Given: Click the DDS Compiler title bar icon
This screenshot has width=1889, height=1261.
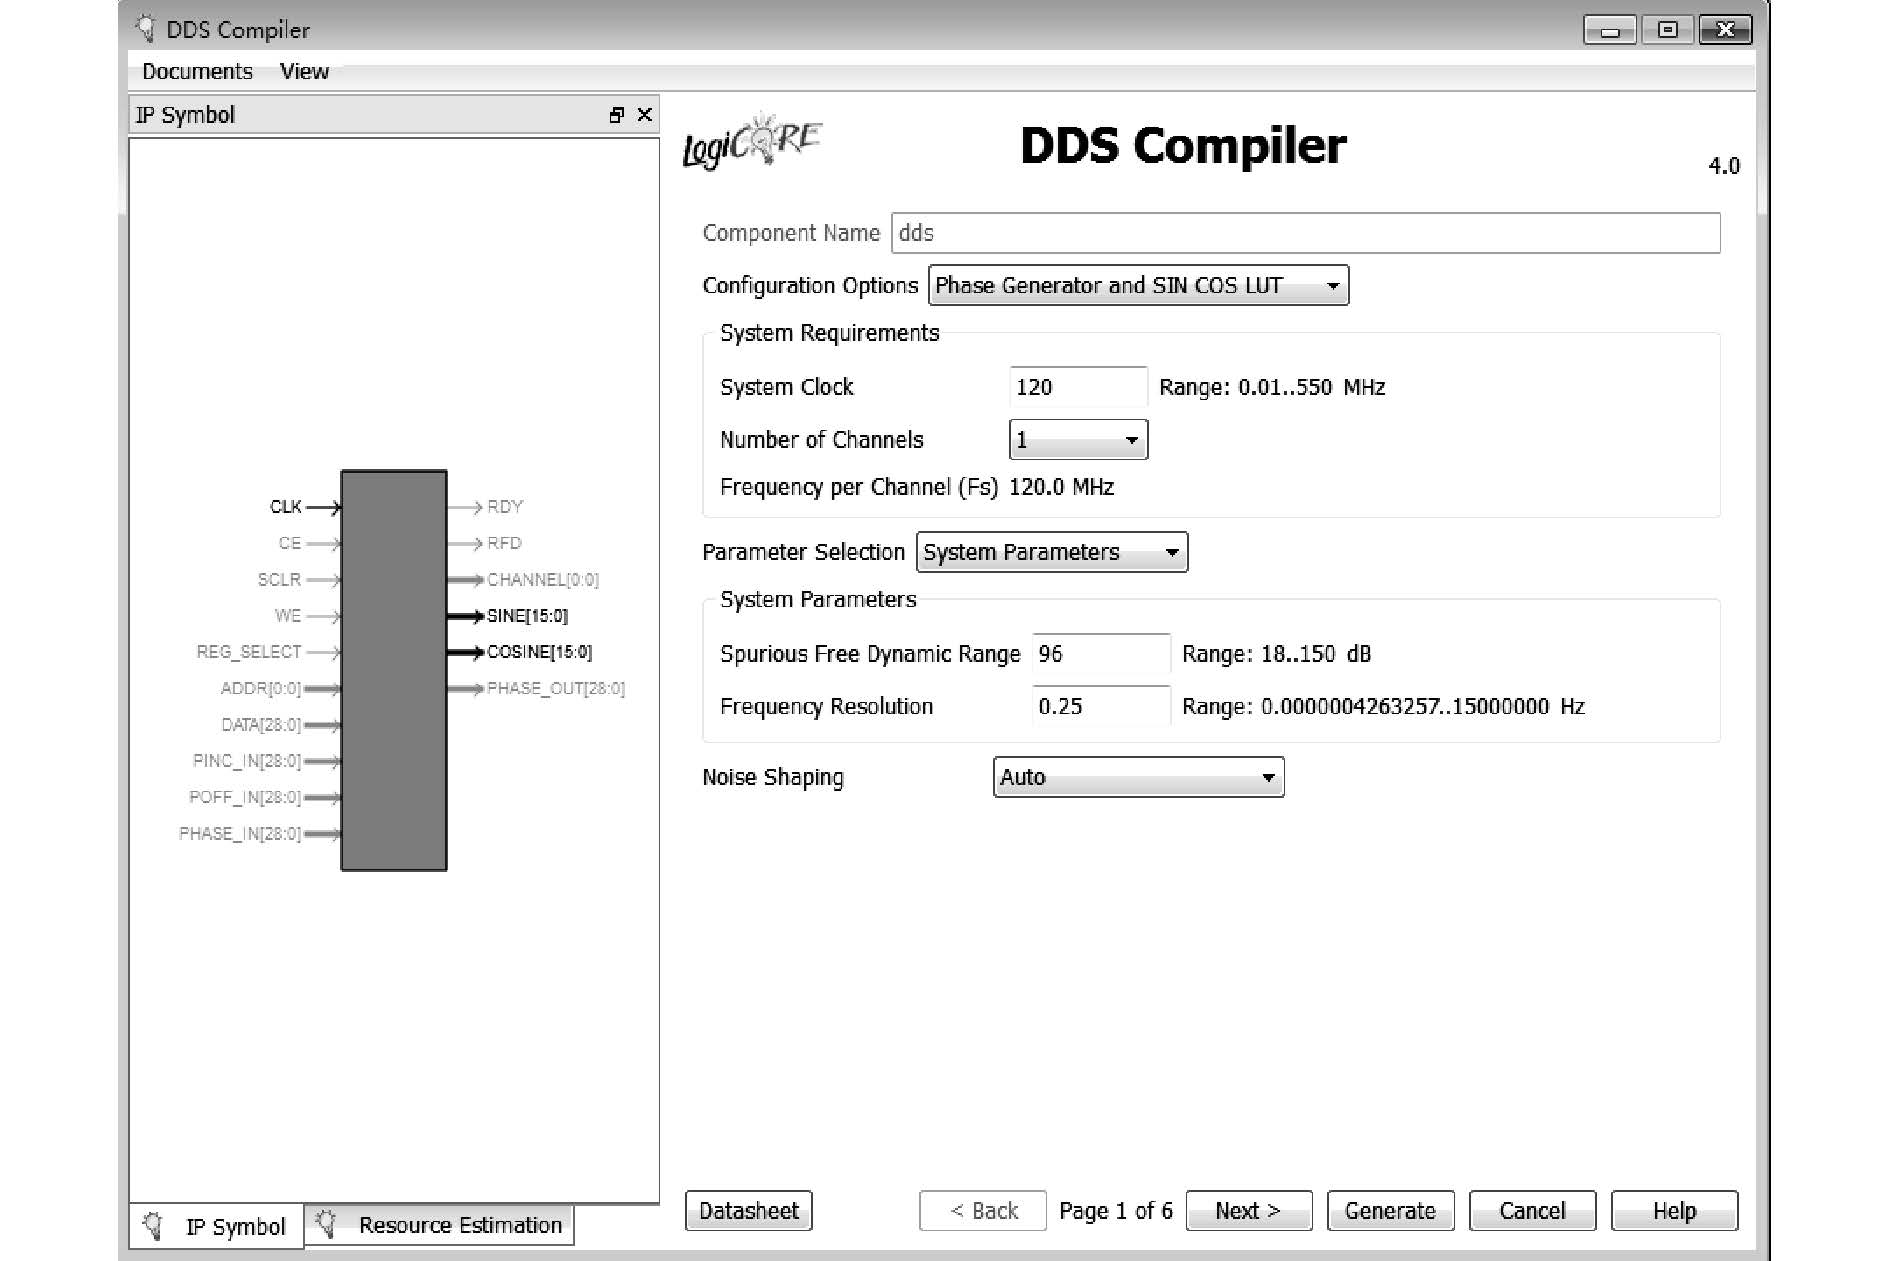Looking at the screenshot, I should [146, 28].
